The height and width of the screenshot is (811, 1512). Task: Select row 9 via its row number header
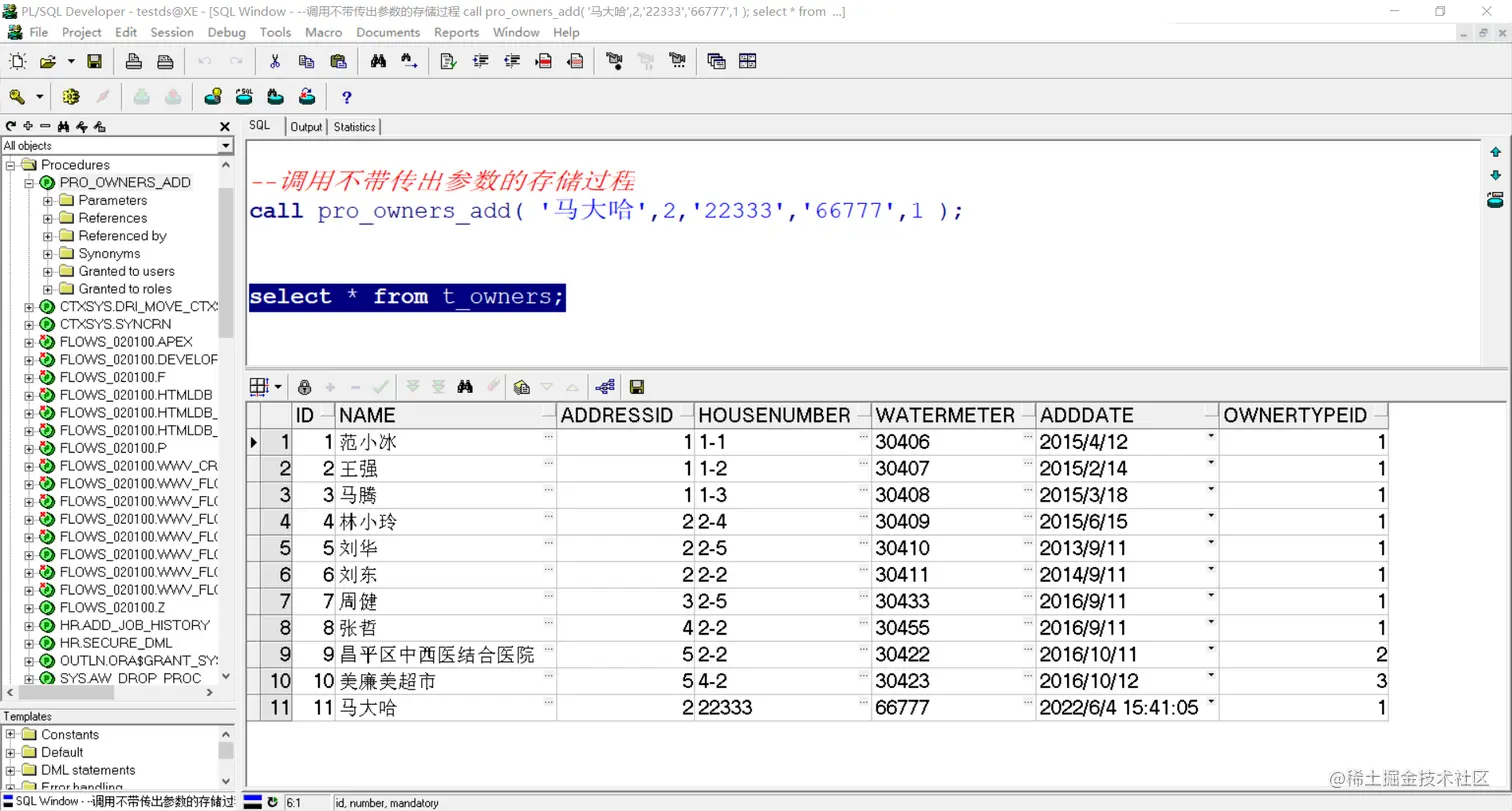pyautogui.click(x=277, y=655)
